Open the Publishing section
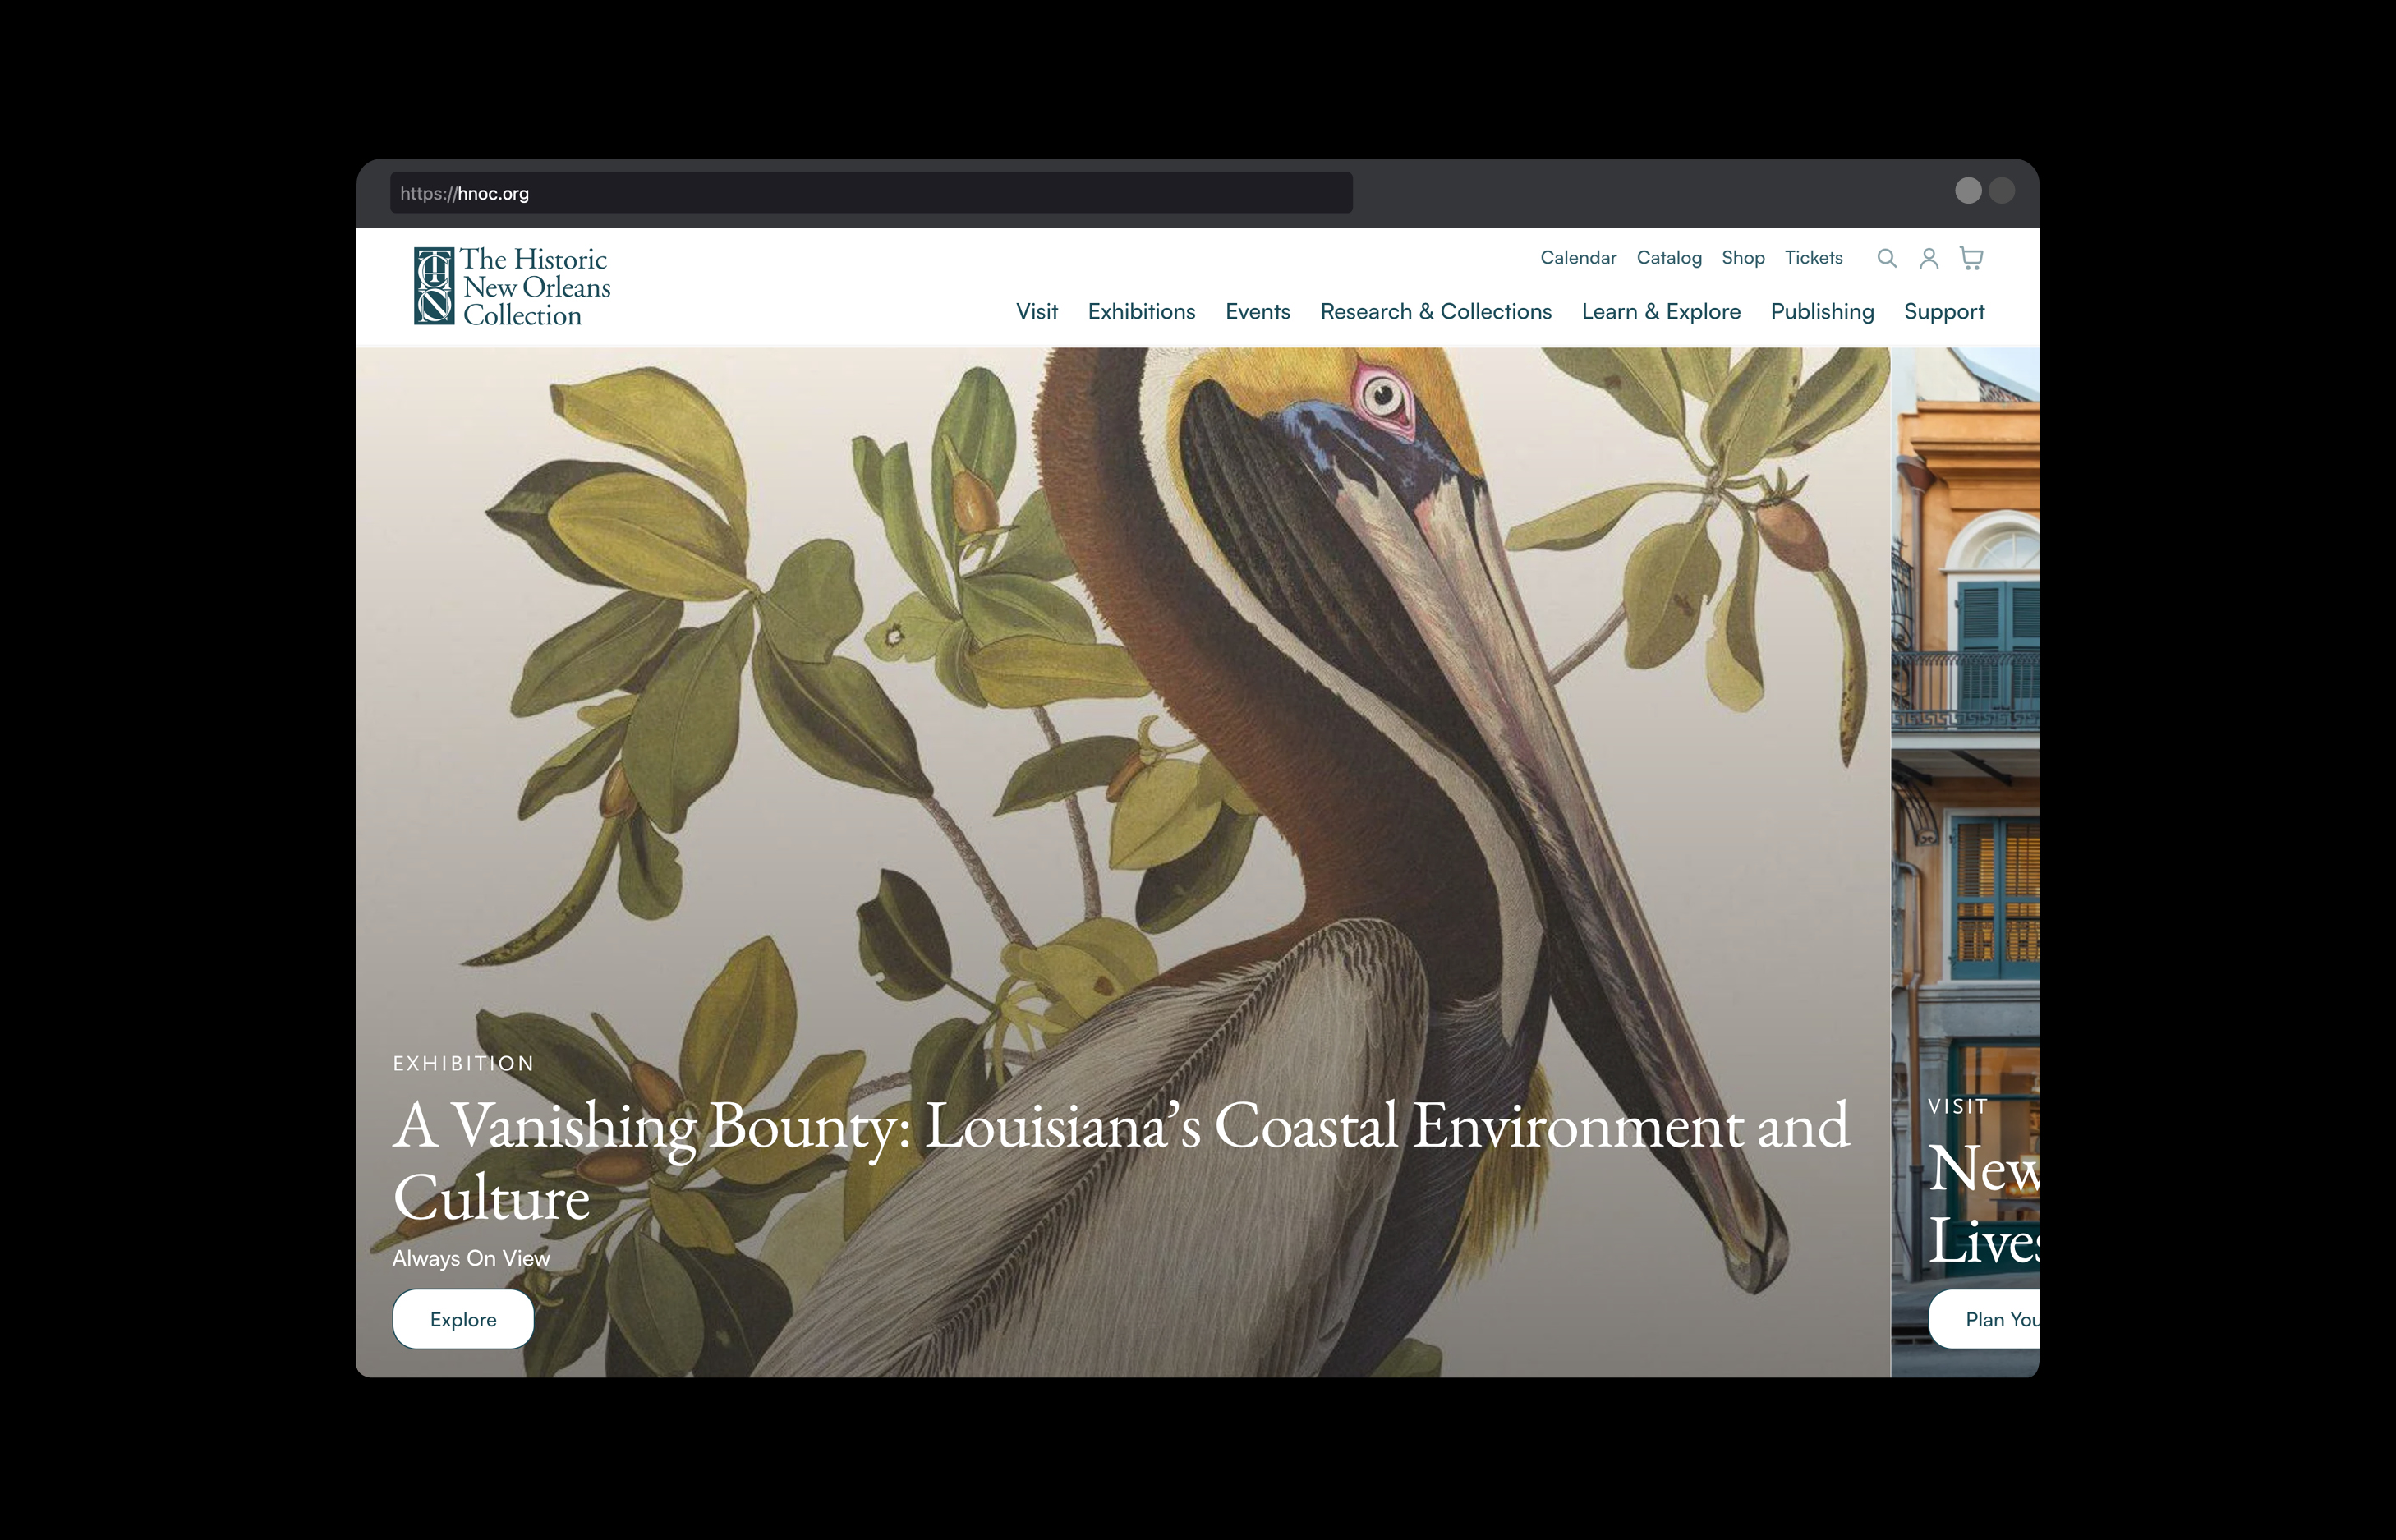The image size is (2396, 1540). (x=1822, y=312)
